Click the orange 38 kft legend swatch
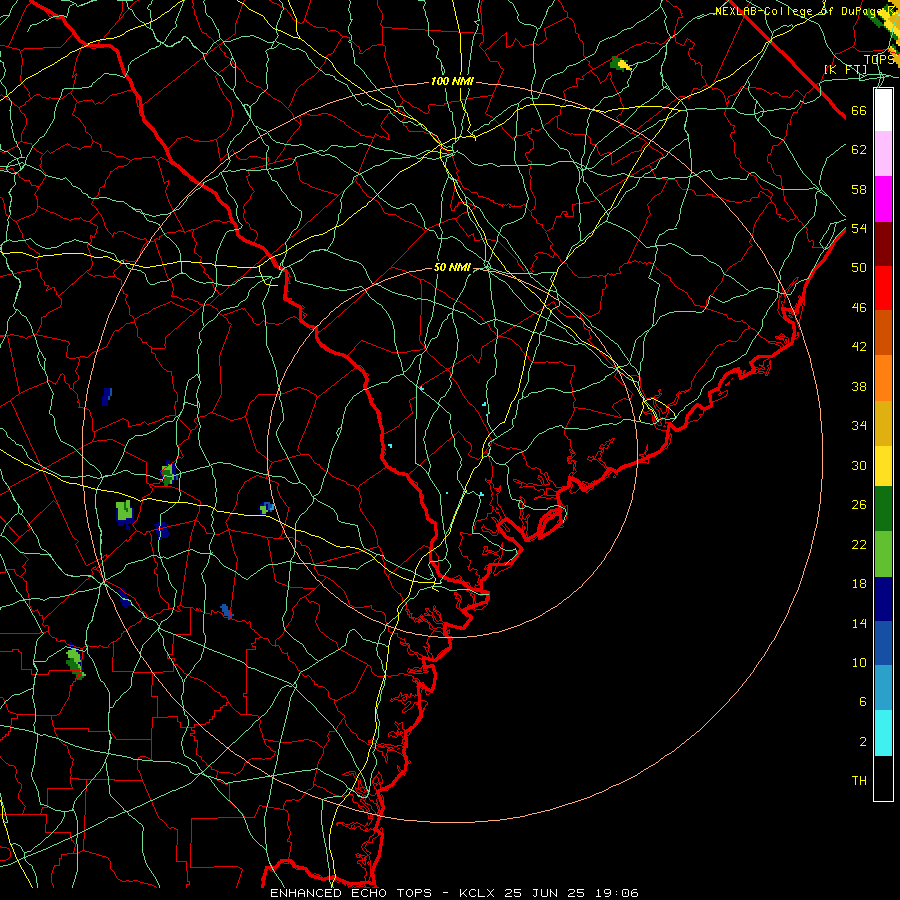This screenshot has height=900, width=900. click(x=883, y=378)
